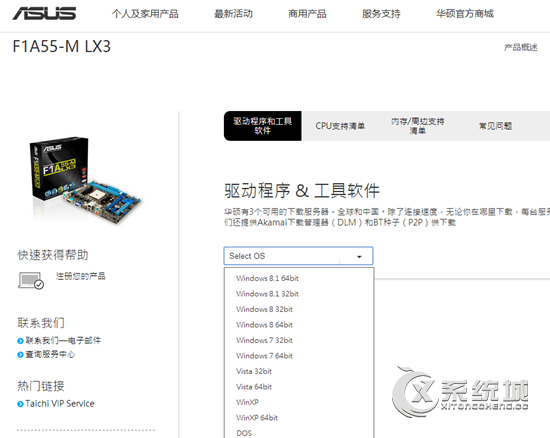Click the product registration laptop icon
This screenshot has height=438, width=550.
coord(31,281)
